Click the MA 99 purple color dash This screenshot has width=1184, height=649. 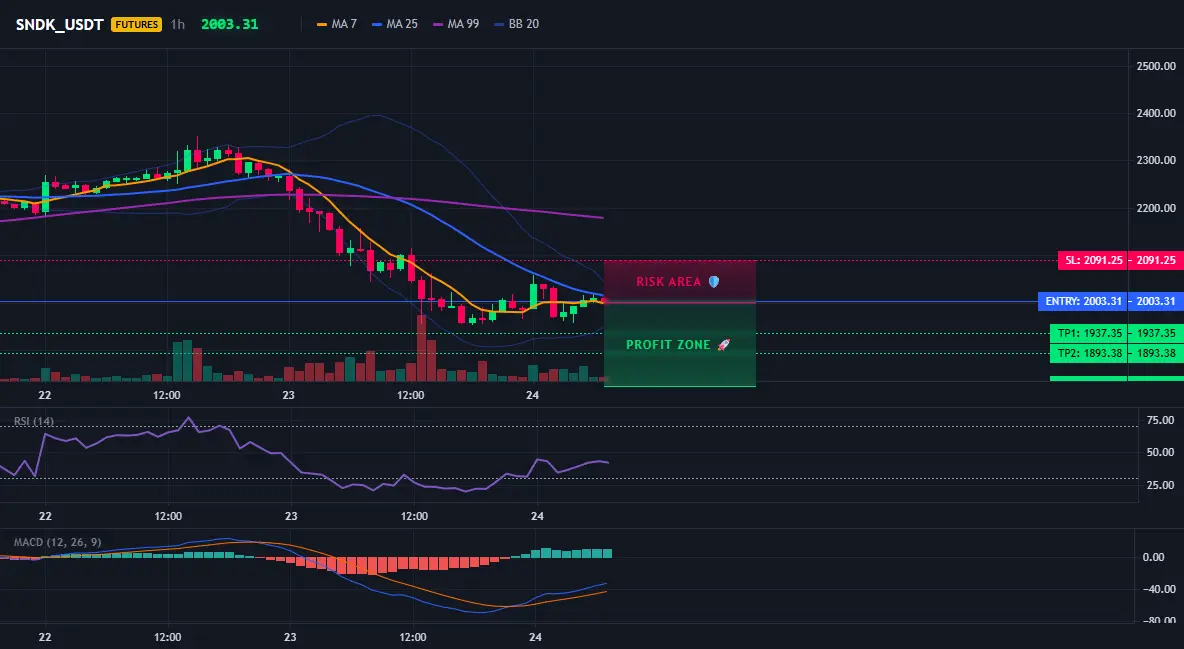click(x=438, y=24)
